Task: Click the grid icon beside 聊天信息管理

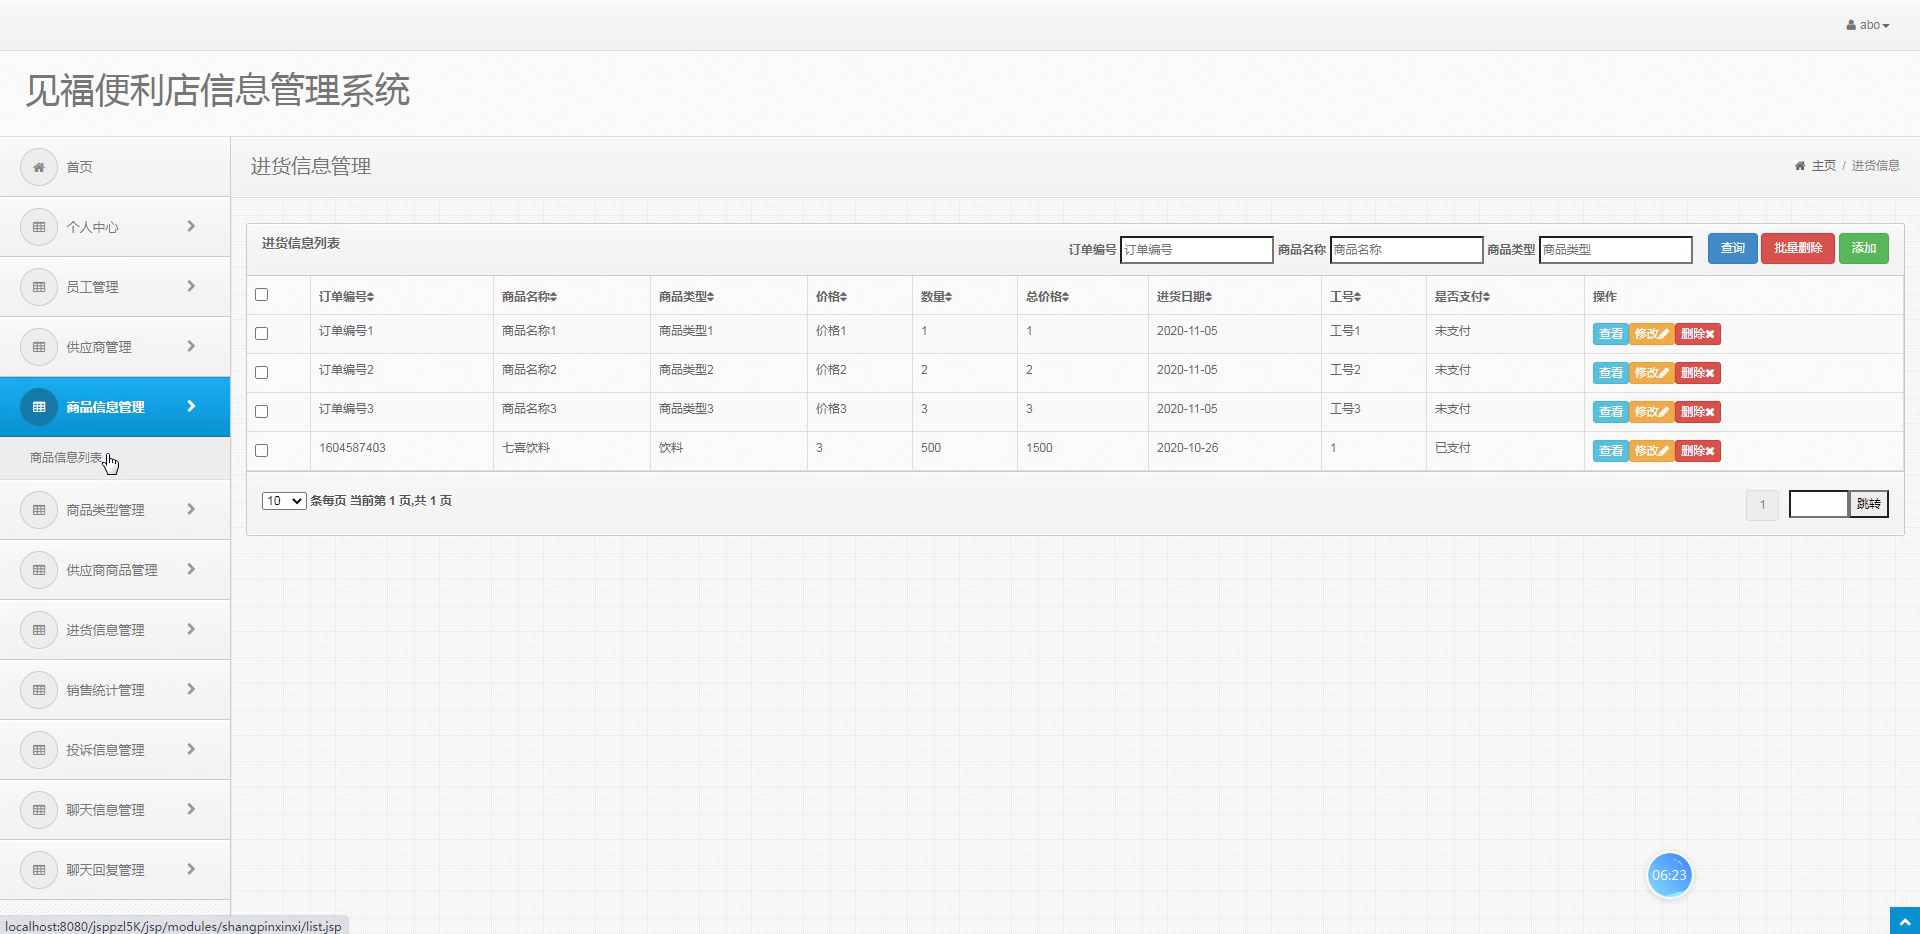Action: tap(39, 810)
